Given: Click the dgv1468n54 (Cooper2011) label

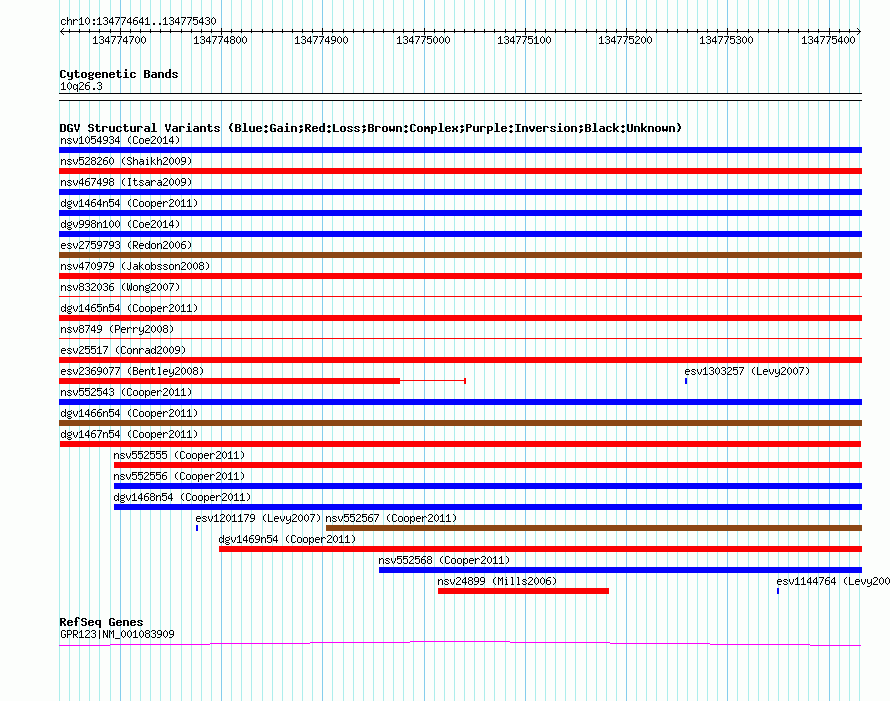Looking at the screenshot, I should click(x=182, y=497).
